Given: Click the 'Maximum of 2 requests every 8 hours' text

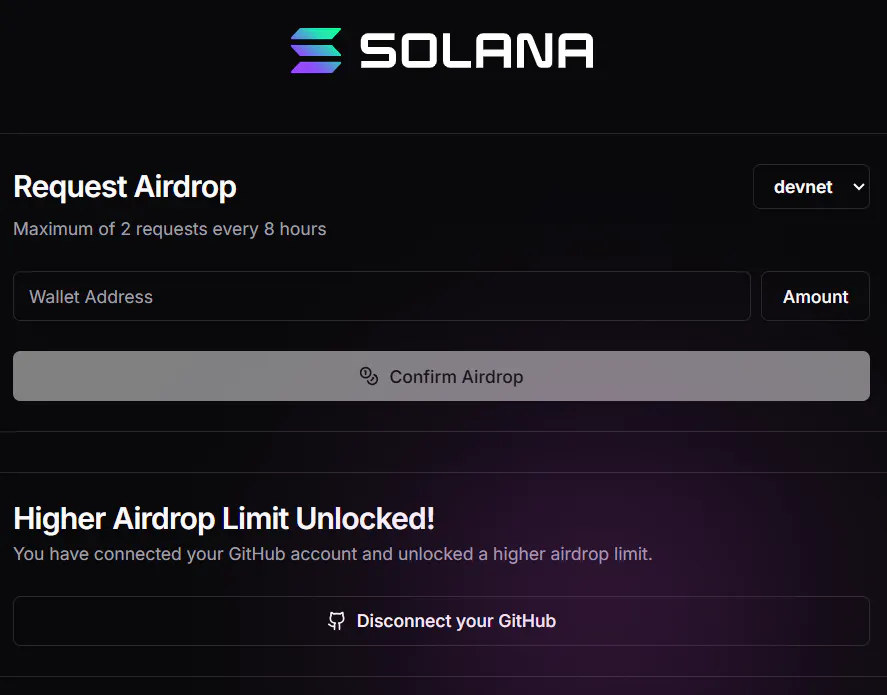Looking at the screenshot, I should click(170, 229).
